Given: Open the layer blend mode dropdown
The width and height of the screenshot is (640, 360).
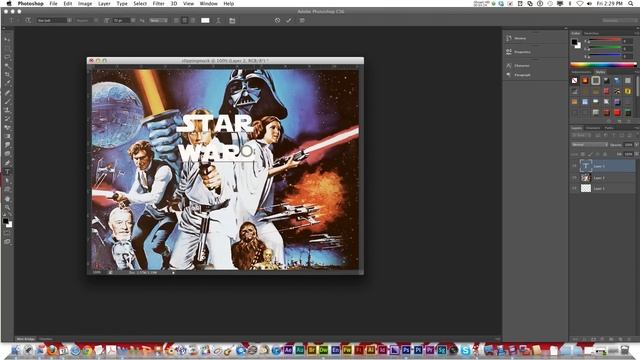Looking at the screenshot, I should (x=589, y=144).
